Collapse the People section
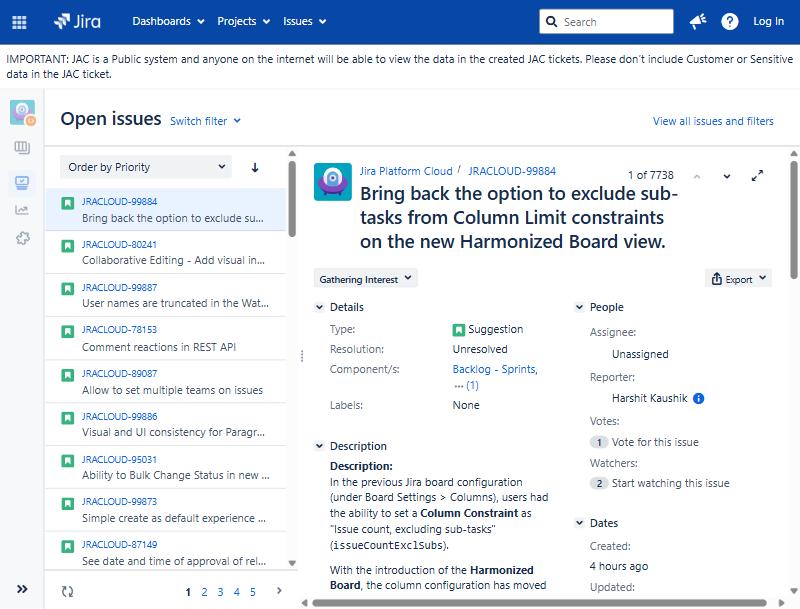Viewport: 800px width, 609px height. (579, 308)
